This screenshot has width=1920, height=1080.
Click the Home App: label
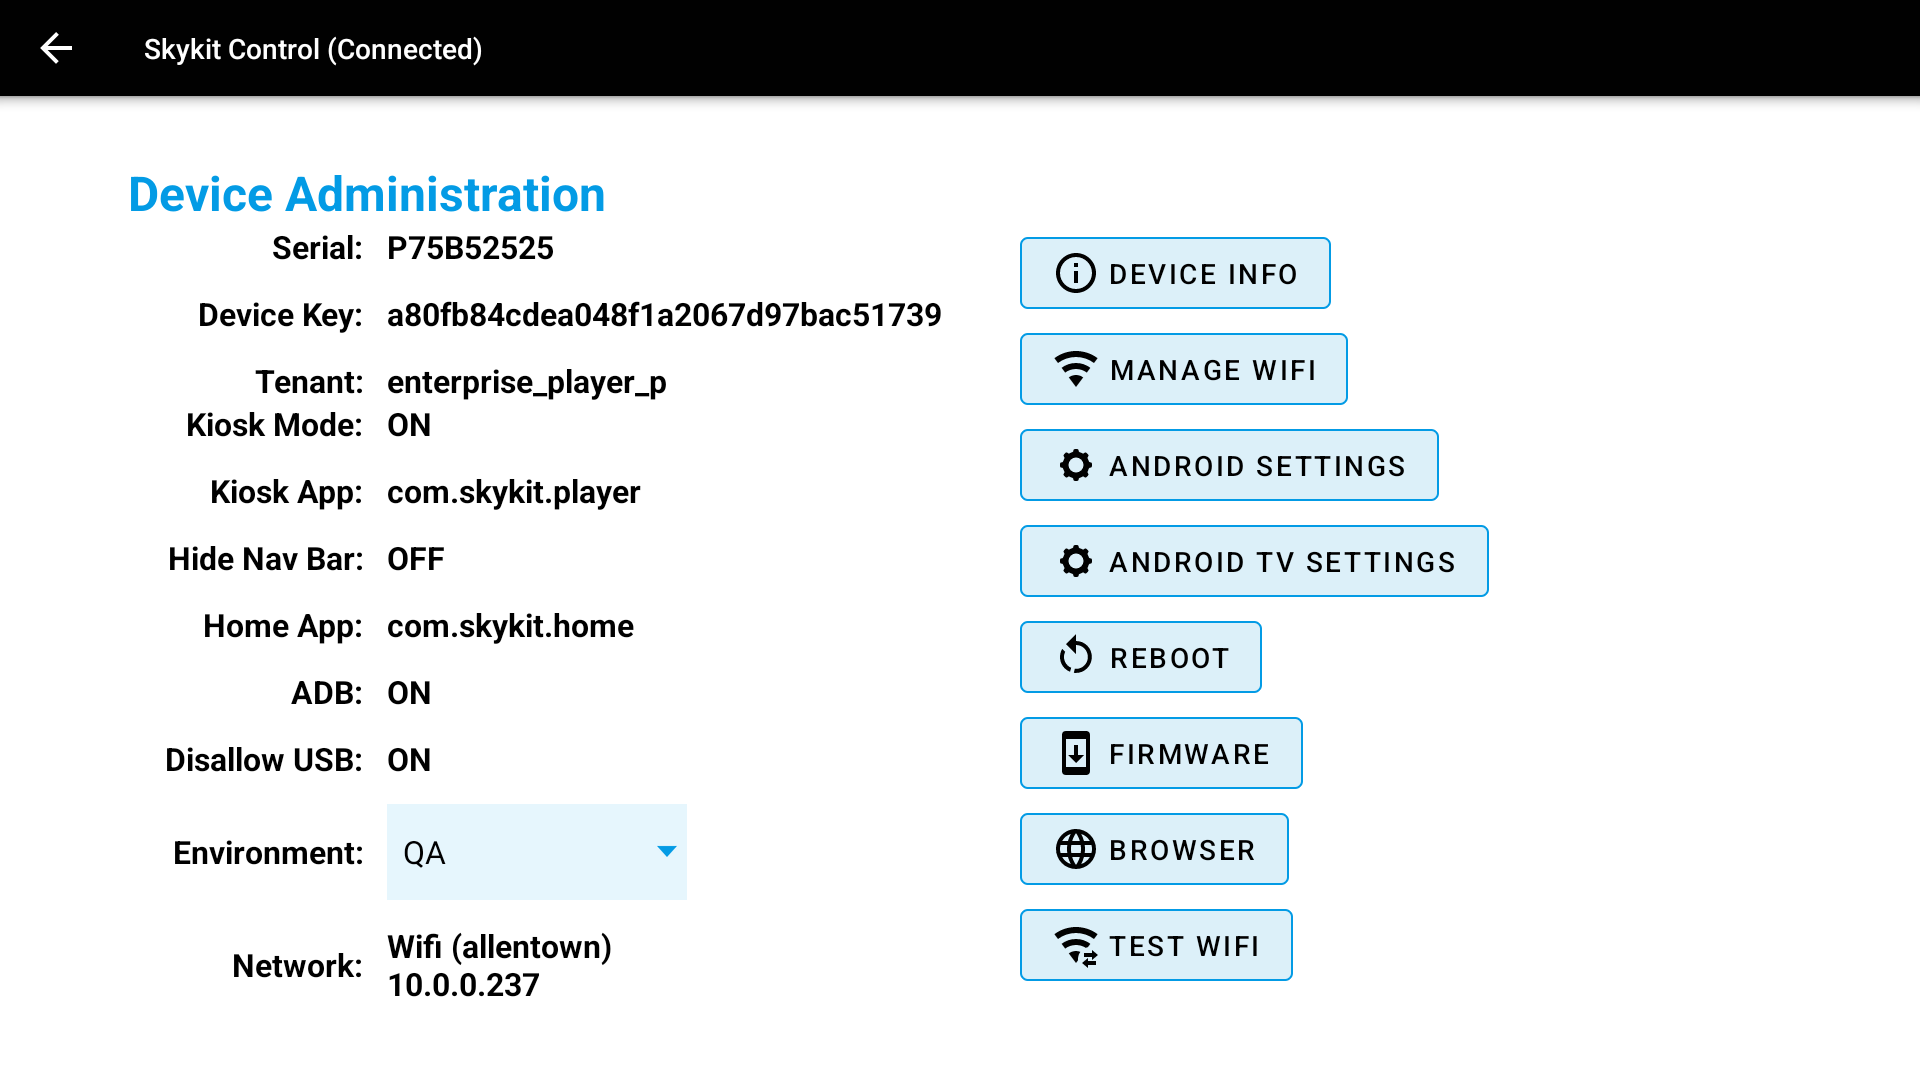[x=283, y=627]
